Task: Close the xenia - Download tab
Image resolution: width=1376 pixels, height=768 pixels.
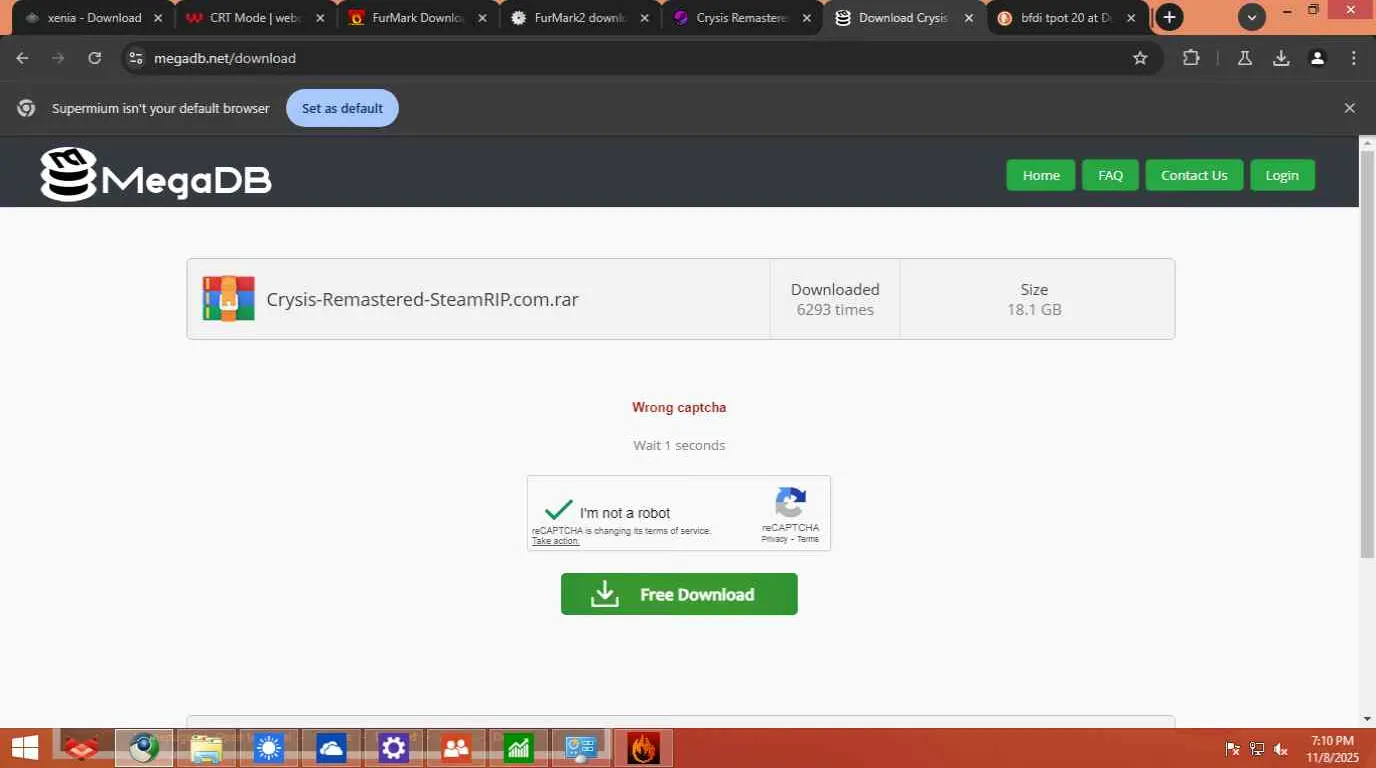Action: coord(158,18)
